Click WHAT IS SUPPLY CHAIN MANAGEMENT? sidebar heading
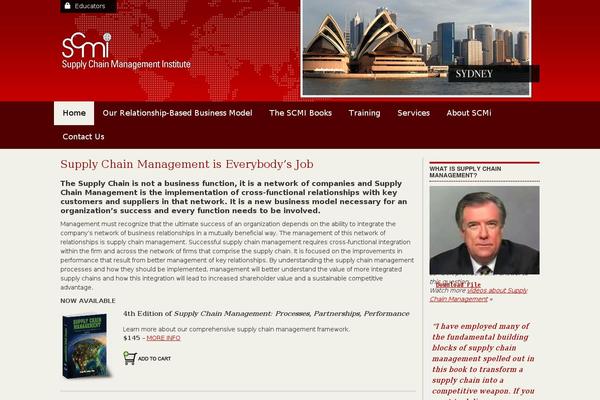Screen dimensions: 600x400 point(465,172)
